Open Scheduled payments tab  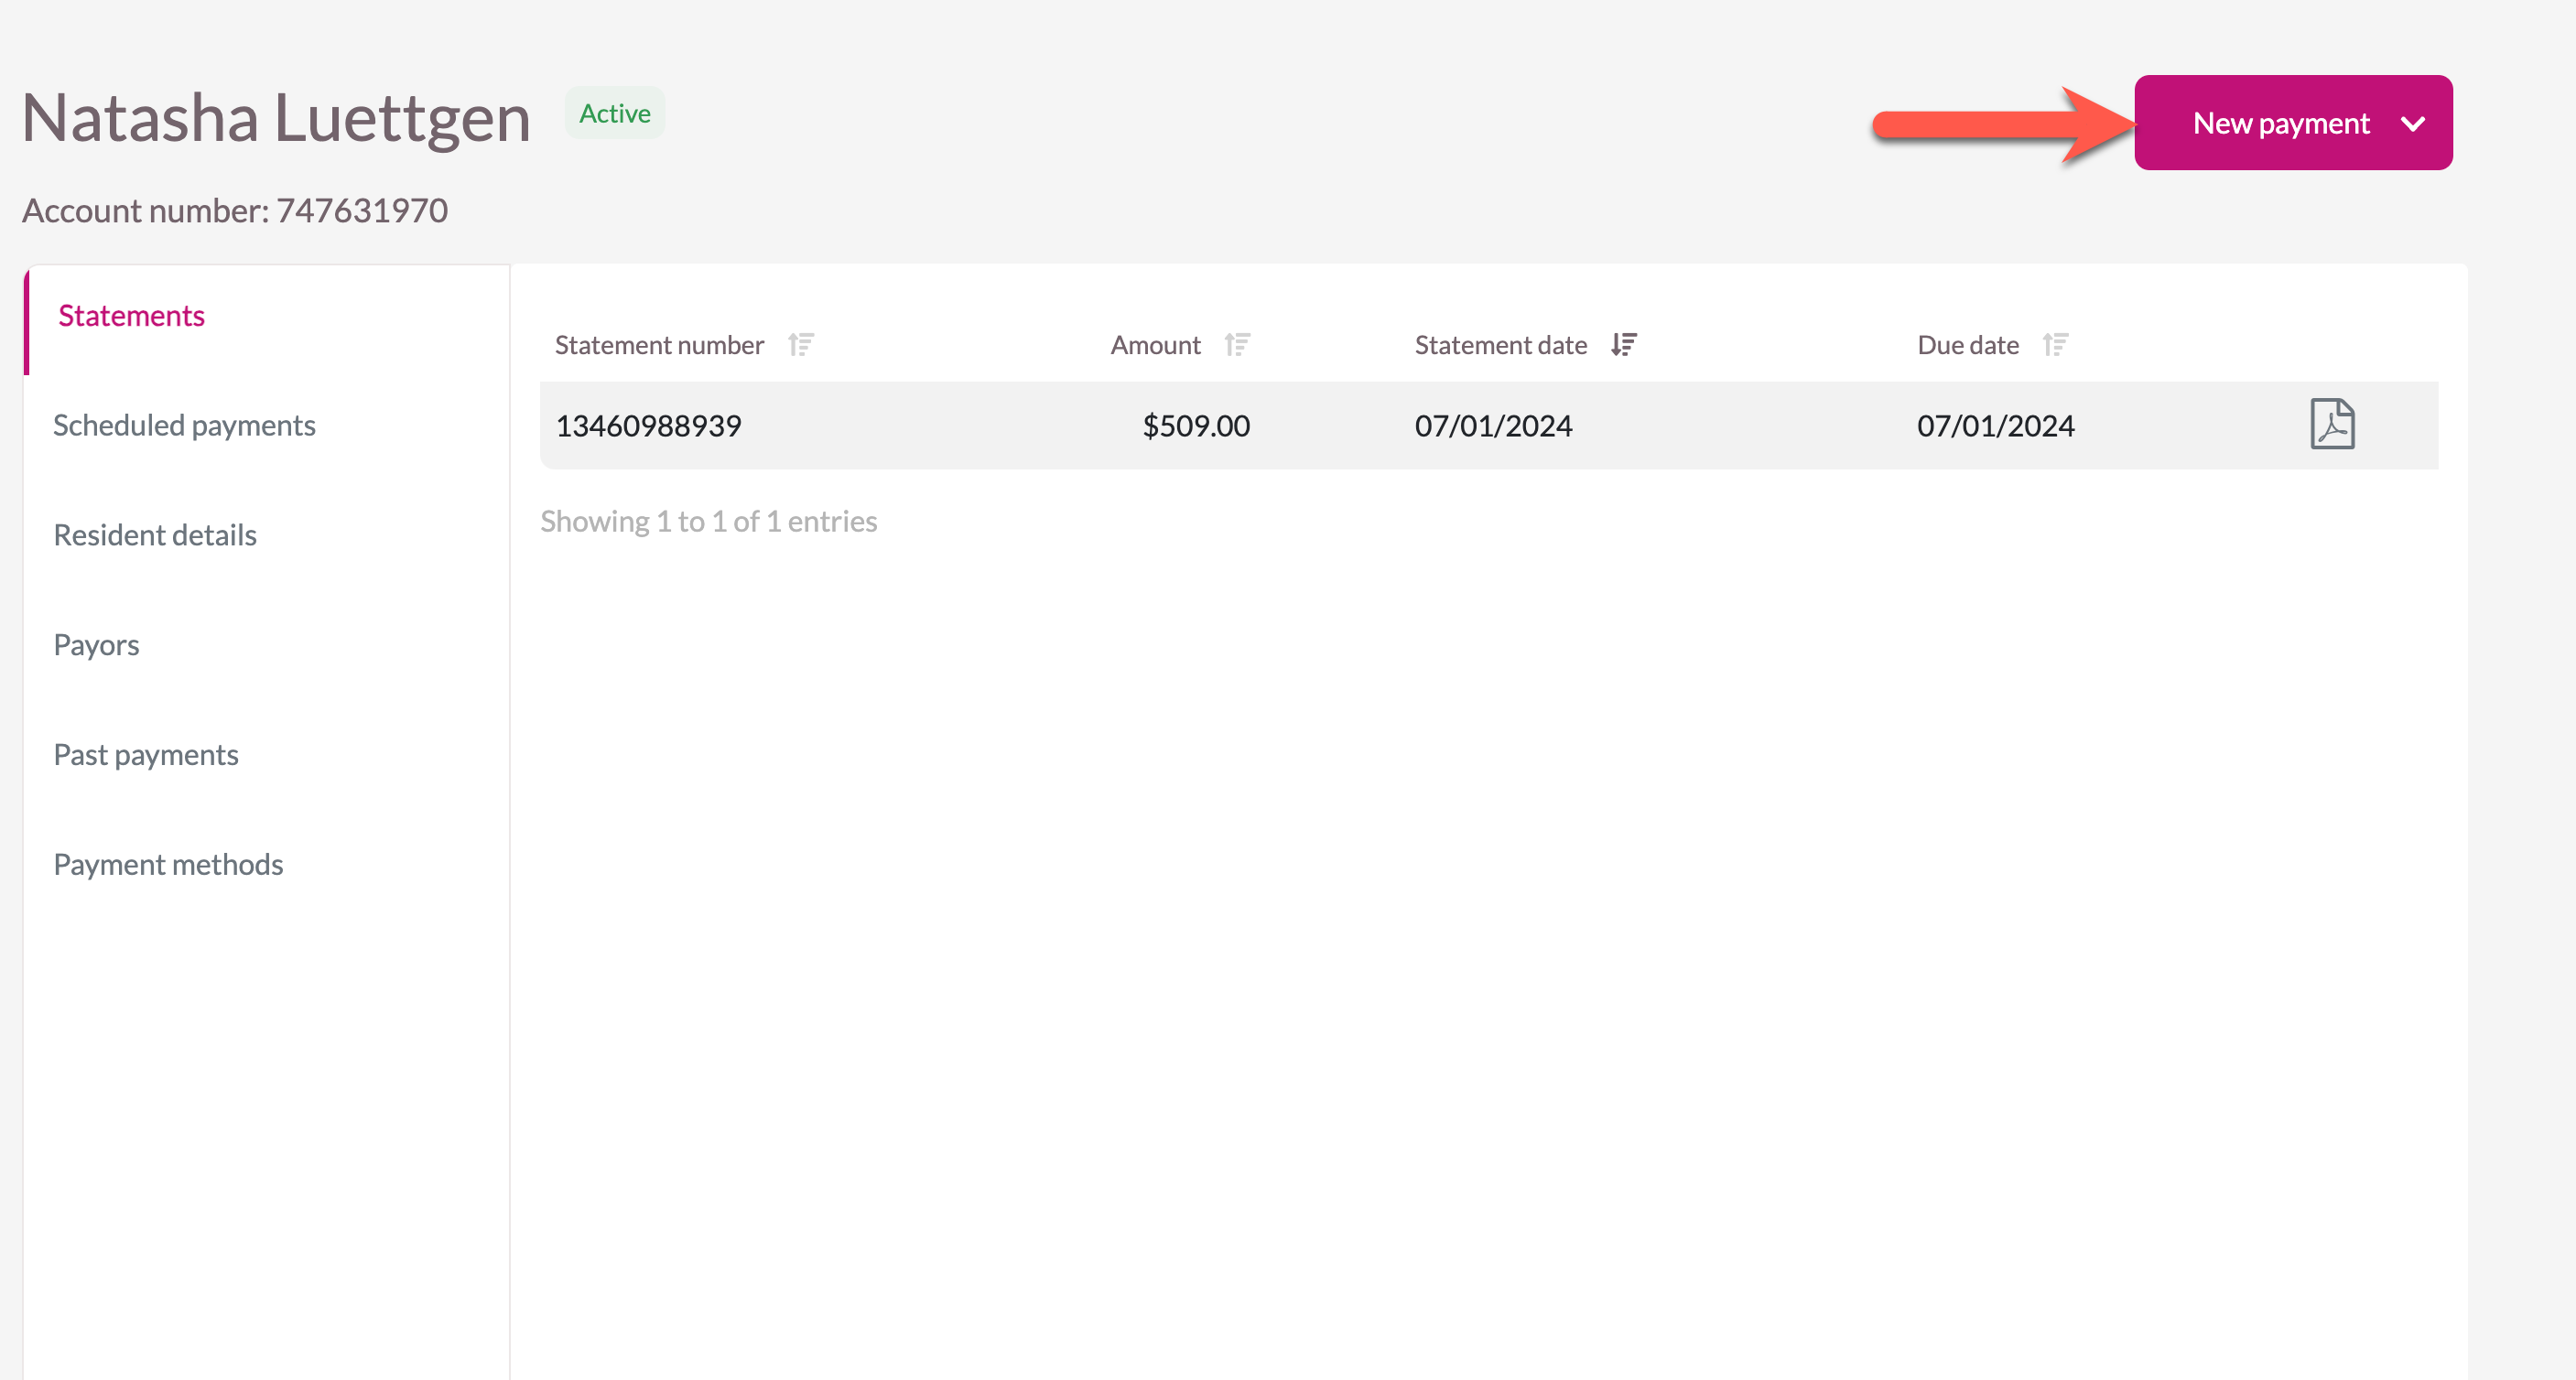184,426
